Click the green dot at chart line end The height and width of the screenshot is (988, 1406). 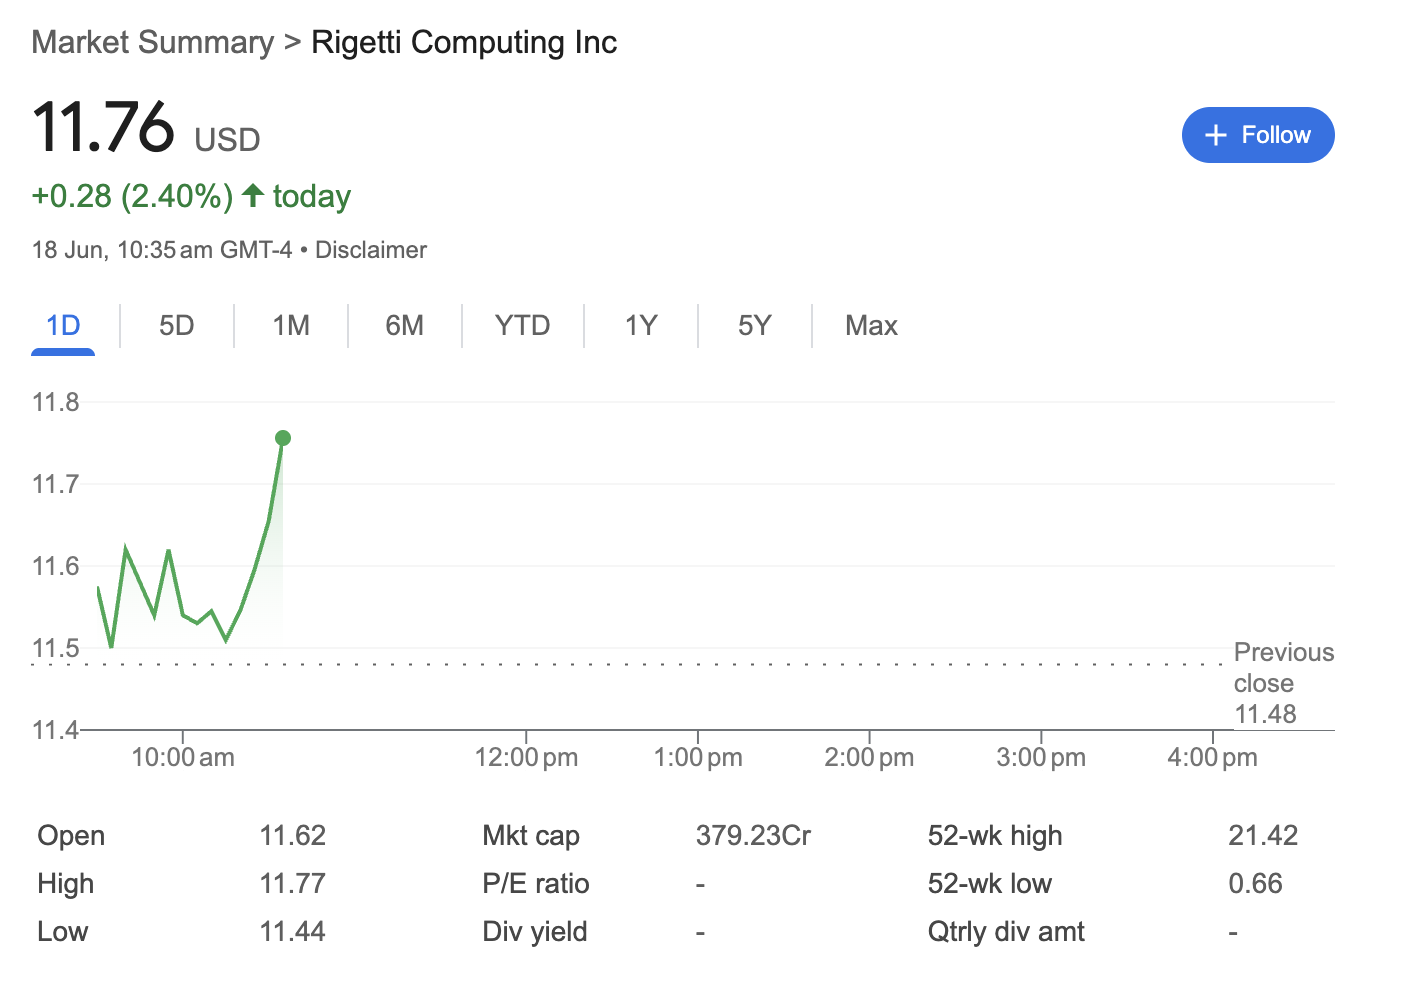[x=283, y=438]
